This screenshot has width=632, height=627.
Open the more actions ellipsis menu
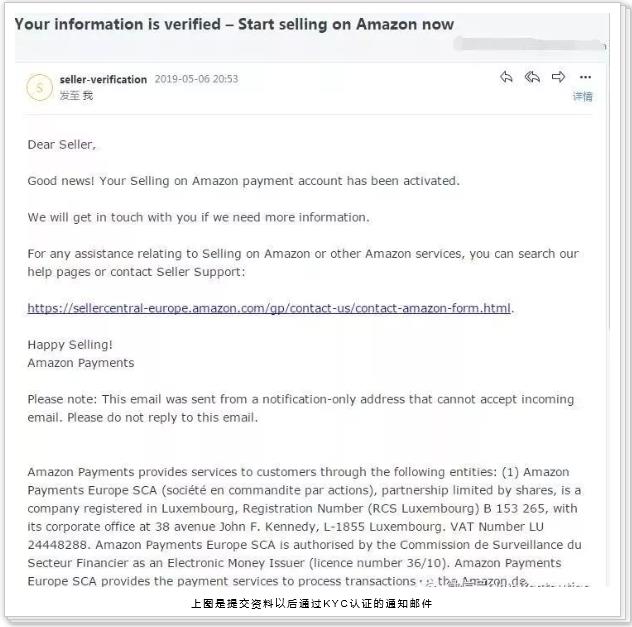586,78
